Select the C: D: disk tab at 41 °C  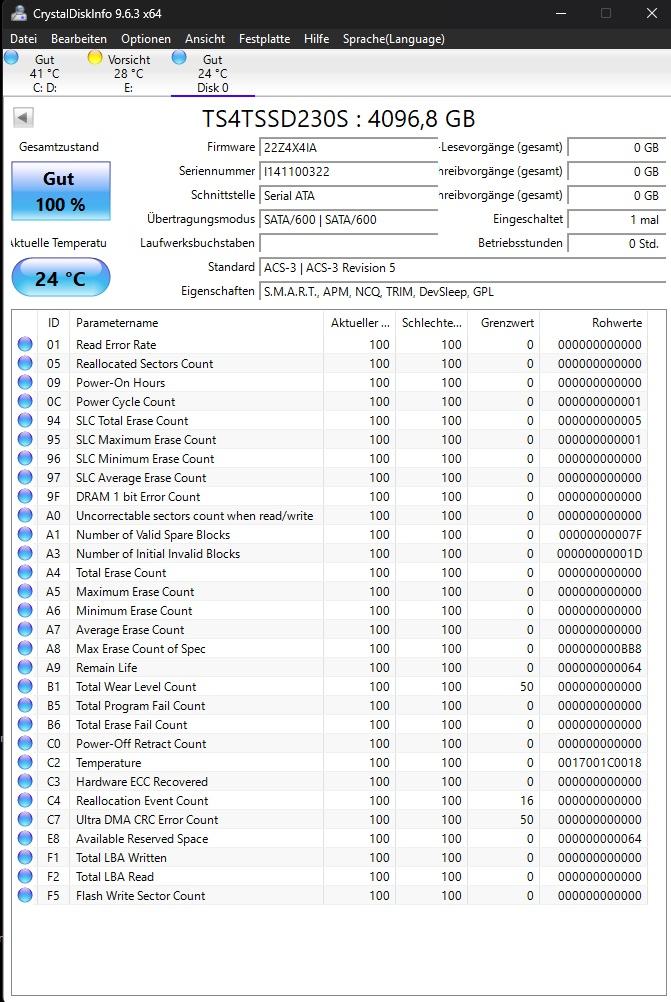[x=43, y=73]
